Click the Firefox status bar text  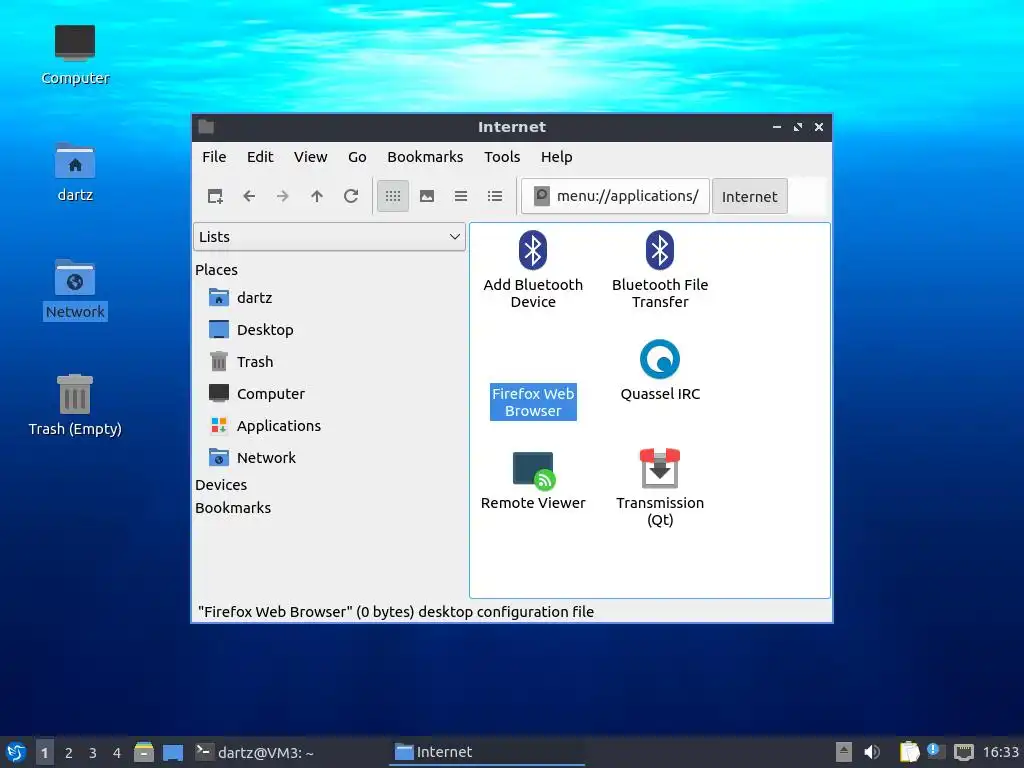point(396,612)
